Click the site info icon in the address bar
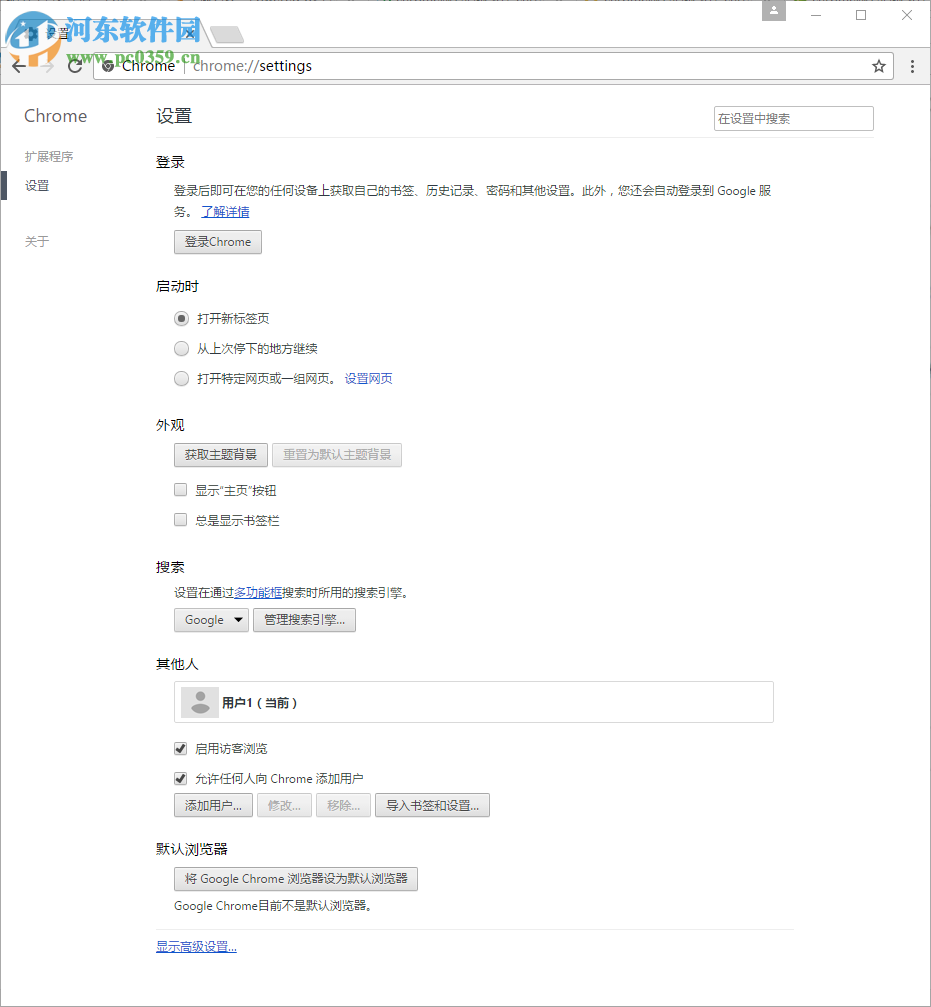Image resolution: width=931 pixels, height=1007 pixels. [107, 66]
